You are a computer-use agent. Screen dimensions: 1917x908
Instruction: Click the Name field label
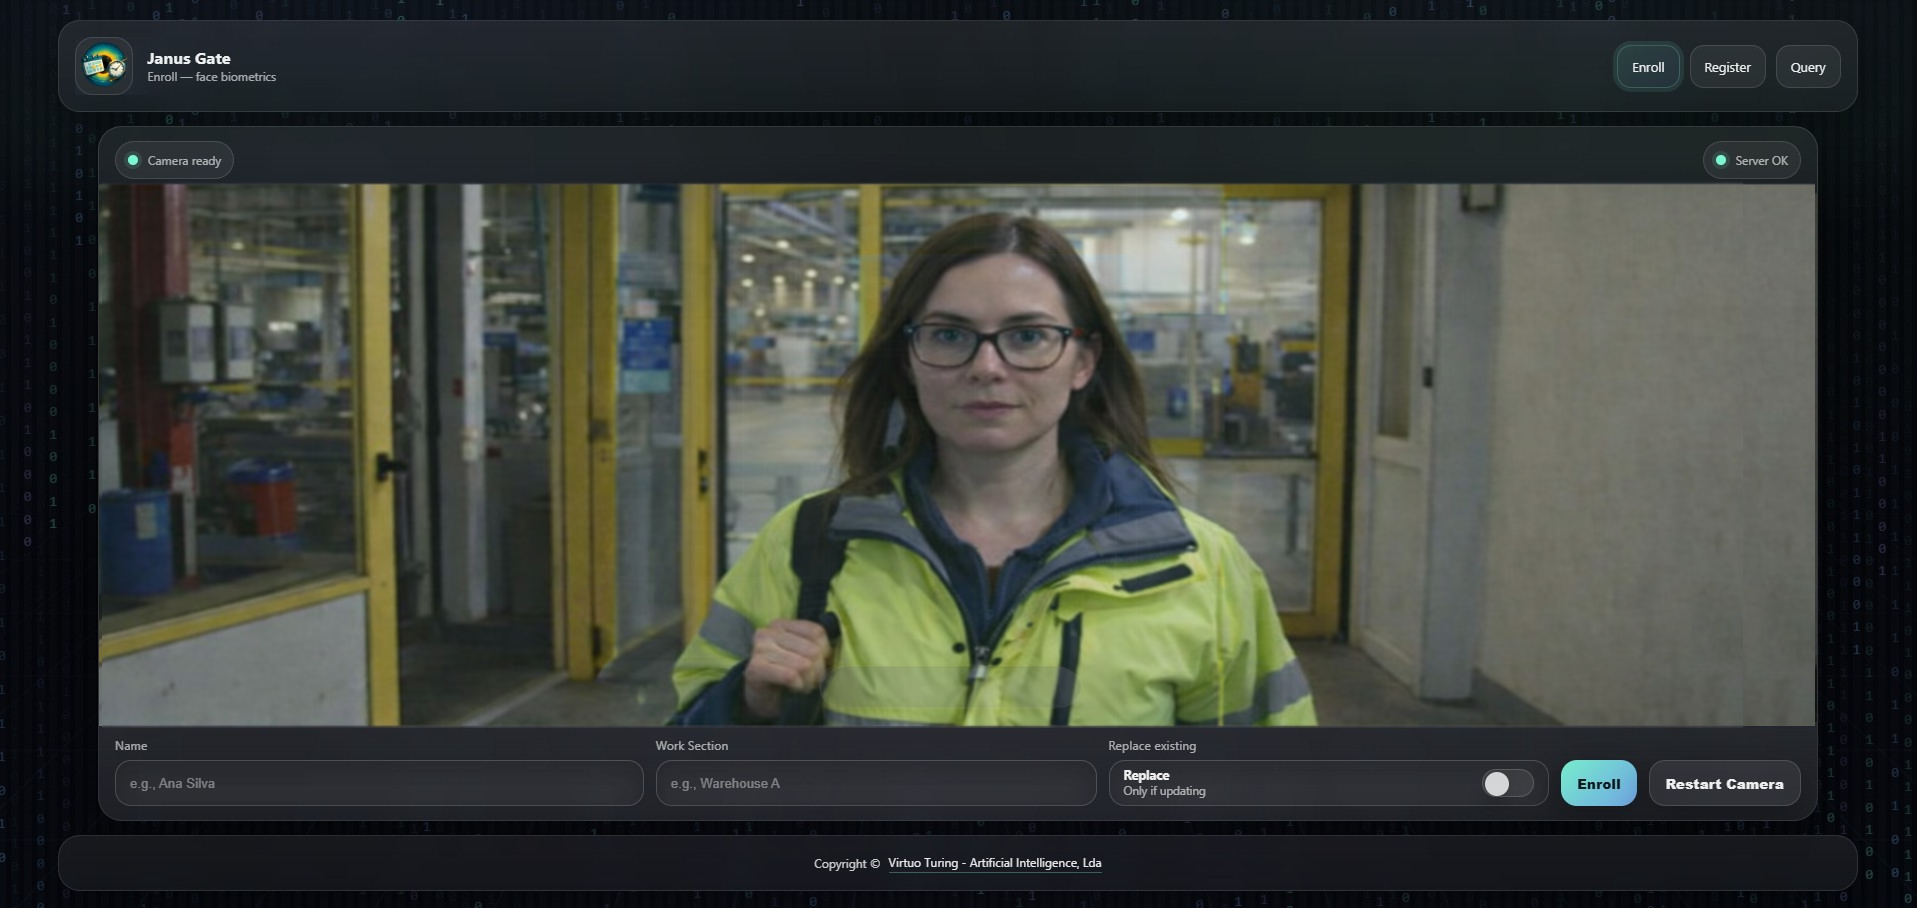[131, 746]
